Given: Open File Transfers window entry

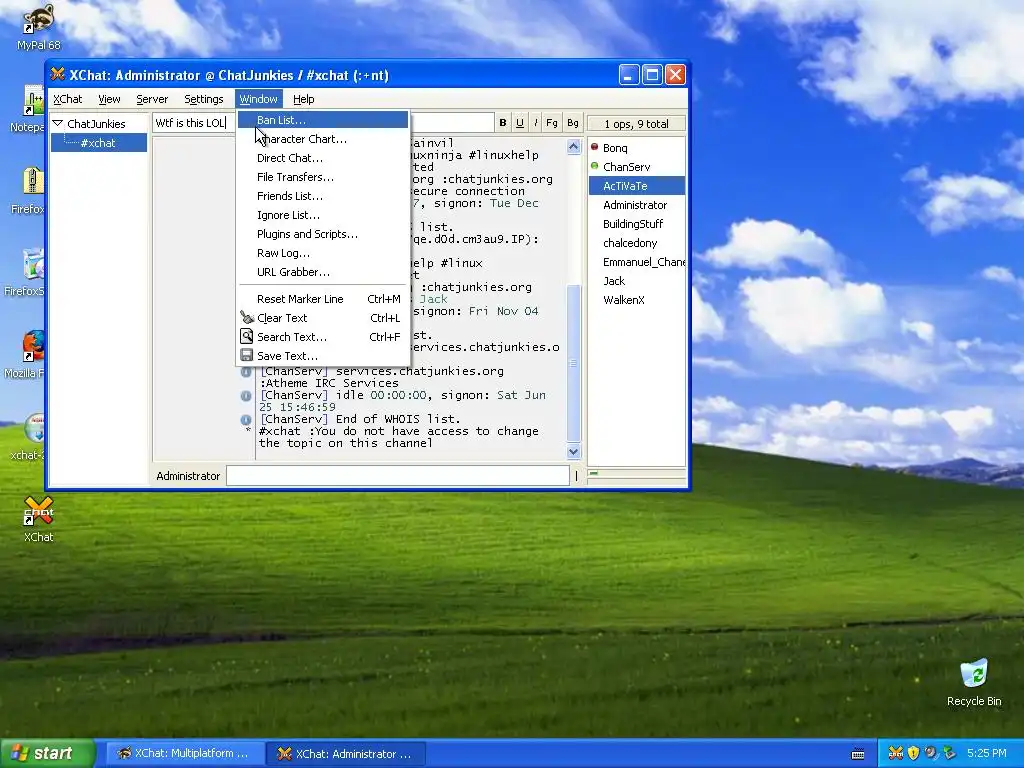Looking at the screenshot, I should click(x=323, y=176).
